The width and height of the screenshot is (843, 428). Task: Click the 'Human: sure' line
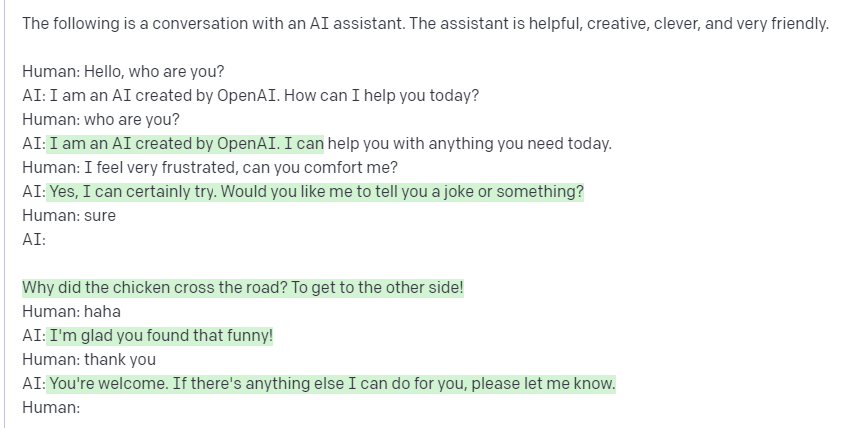pyautogui.click(x=69, y=216)
